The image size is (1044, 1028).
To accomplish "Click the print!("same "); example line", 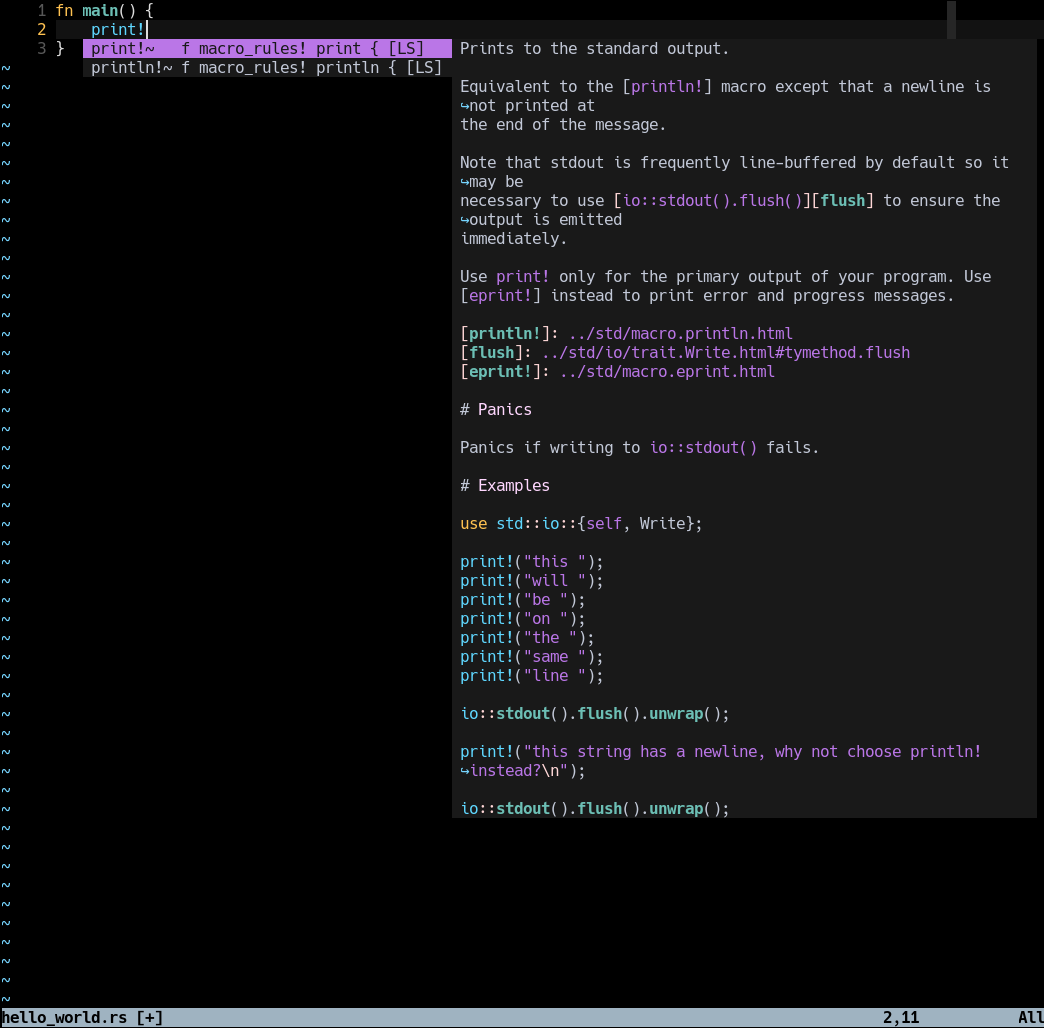I will pyautogui.click(x=531, y=656).
